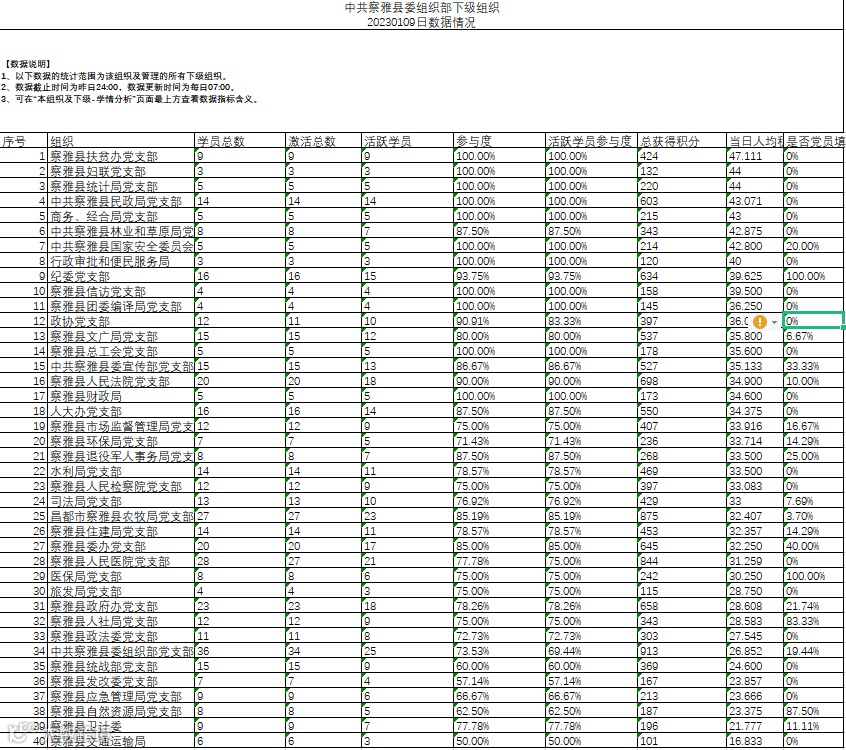Select the 20230109日数据情况 subtitle

421,22
